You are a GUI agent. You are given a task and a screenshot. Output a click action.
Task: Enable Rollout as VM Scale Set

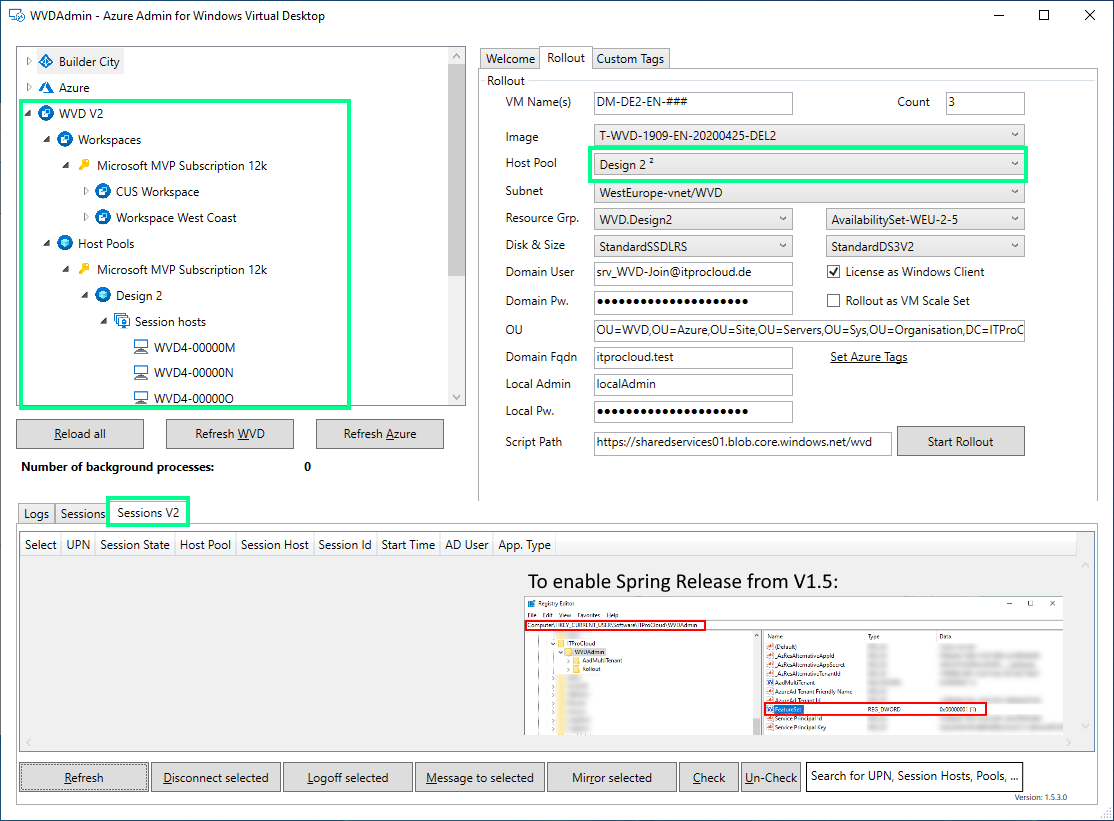point(833,300)
